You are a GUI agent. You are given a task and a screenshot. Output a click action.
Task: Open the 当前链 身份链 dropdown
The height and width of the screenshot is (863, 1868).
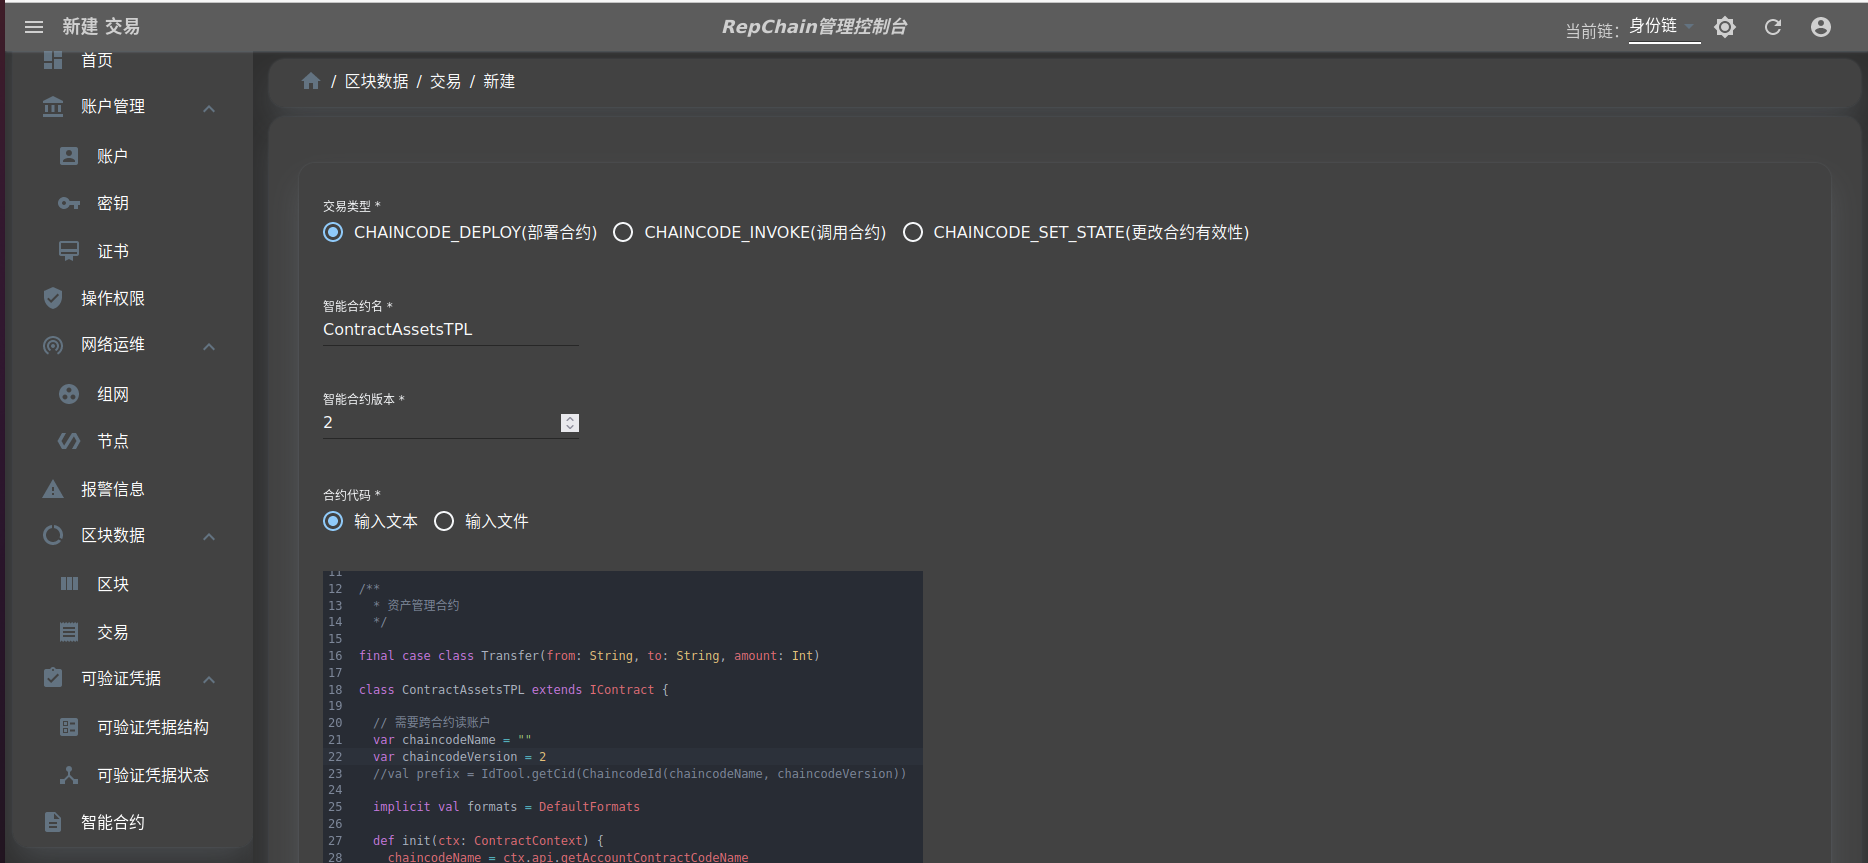(1664, 27)
